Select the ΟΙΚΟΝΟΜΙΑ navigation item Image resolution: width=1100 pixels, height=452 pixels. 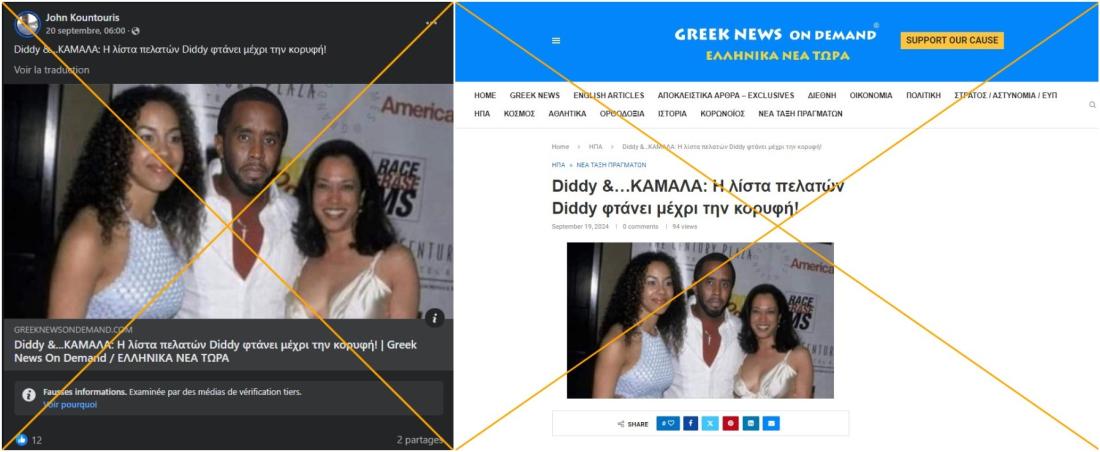871,95
